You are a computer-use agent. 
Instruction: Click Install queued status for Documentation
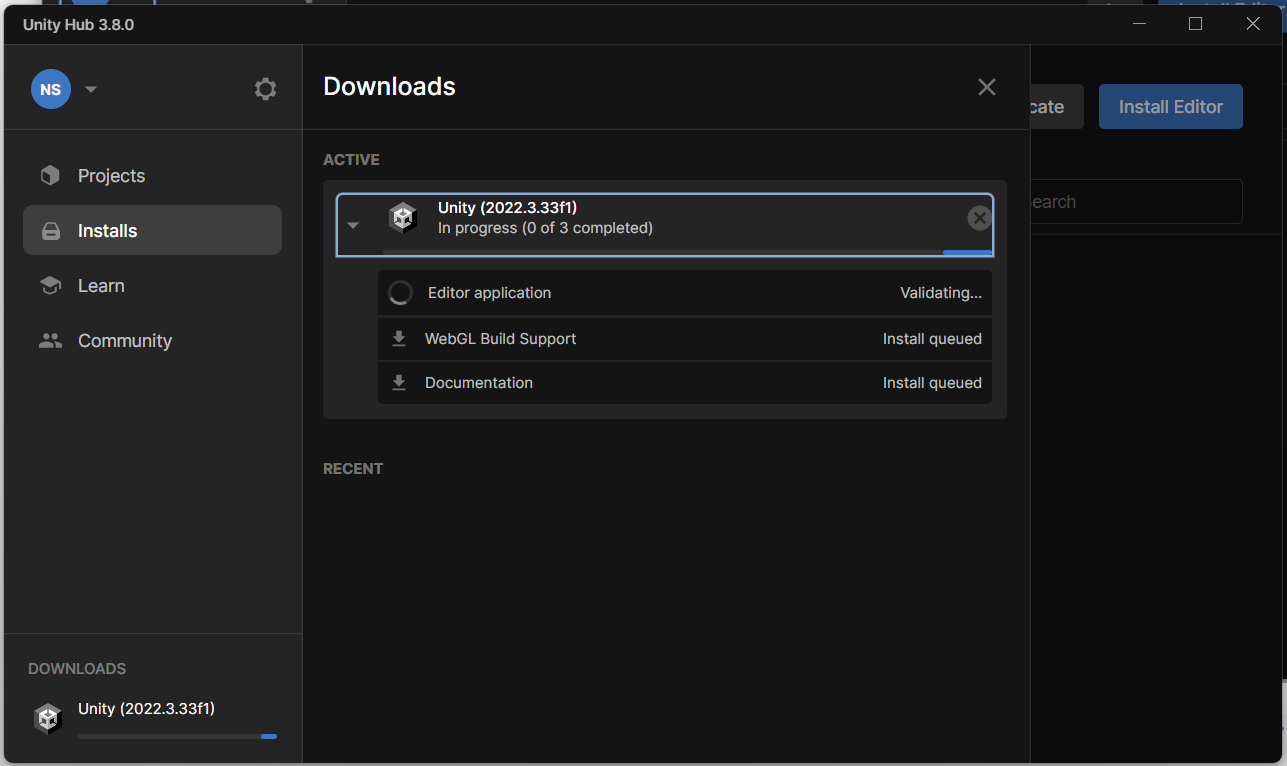[932, 383]
